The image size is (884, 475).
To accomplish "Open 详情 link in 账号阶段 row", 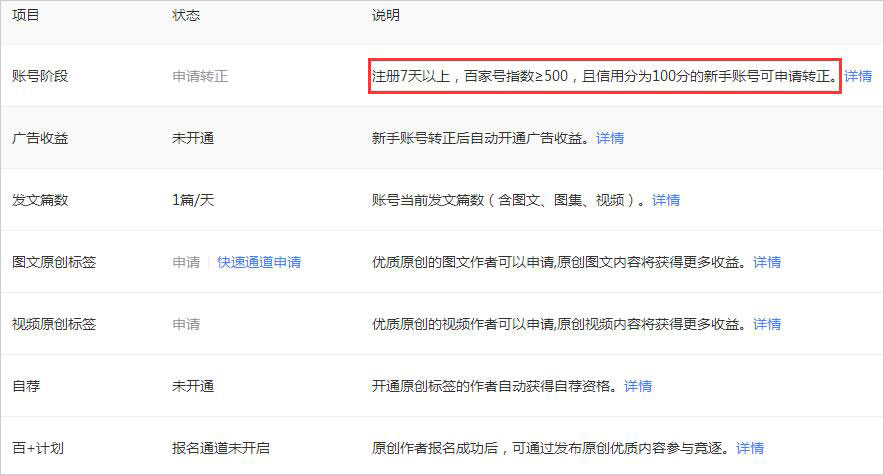I will point(858,76).
